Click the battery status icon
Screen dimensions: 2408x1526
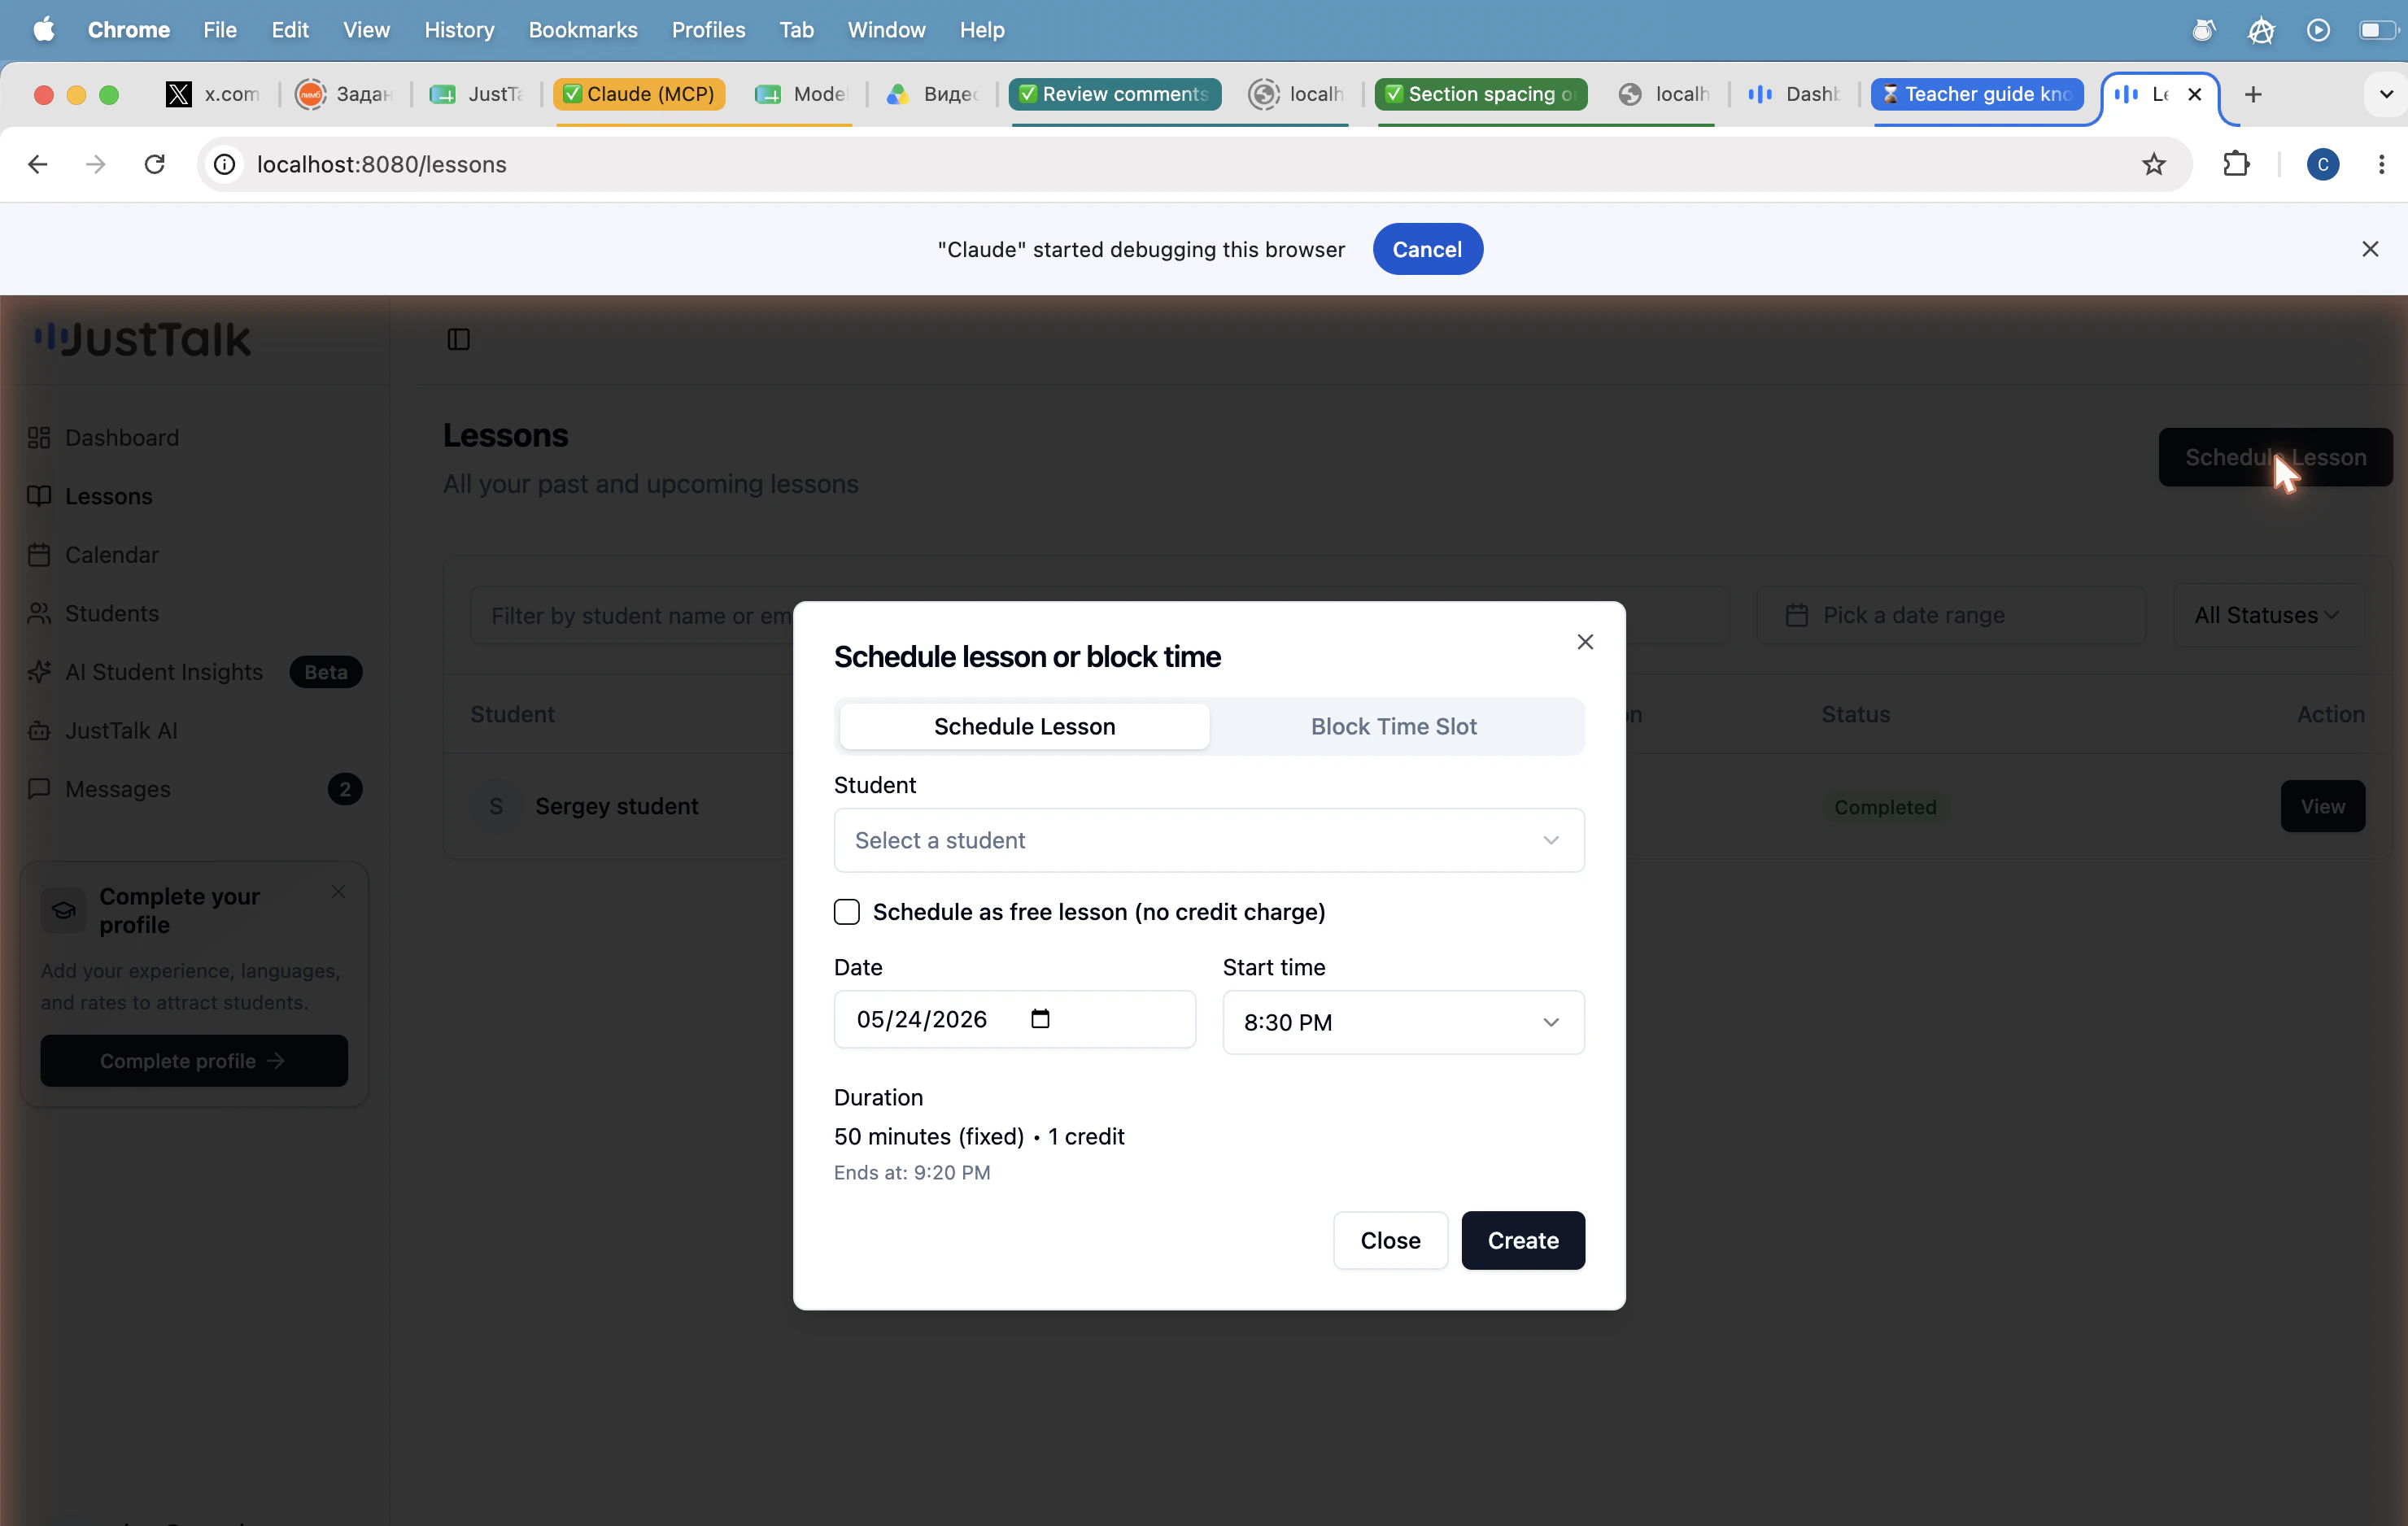(2377, 30)
